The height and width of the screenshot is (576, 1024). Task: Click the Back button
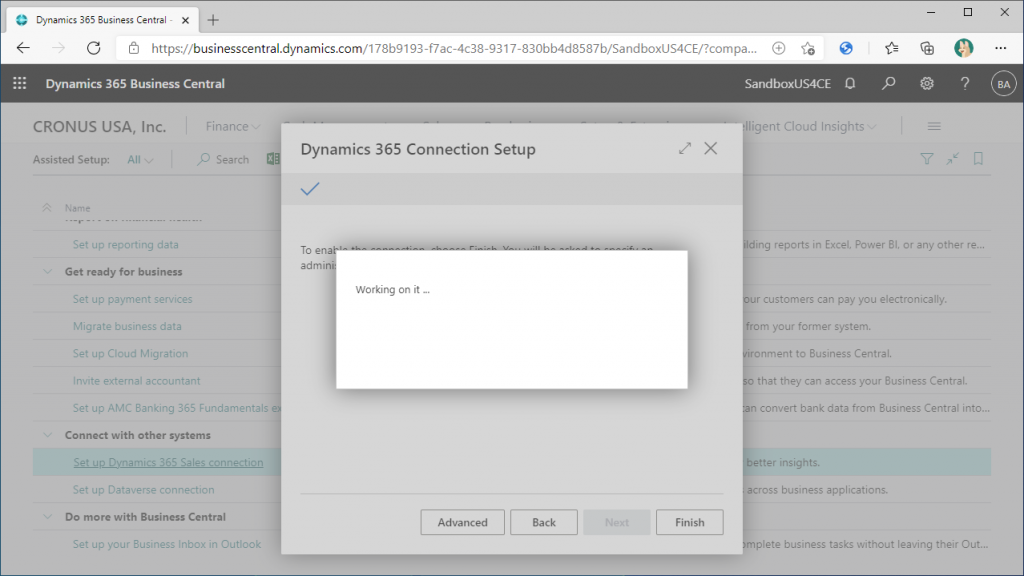pyautogui.click(x=544, y=522)
